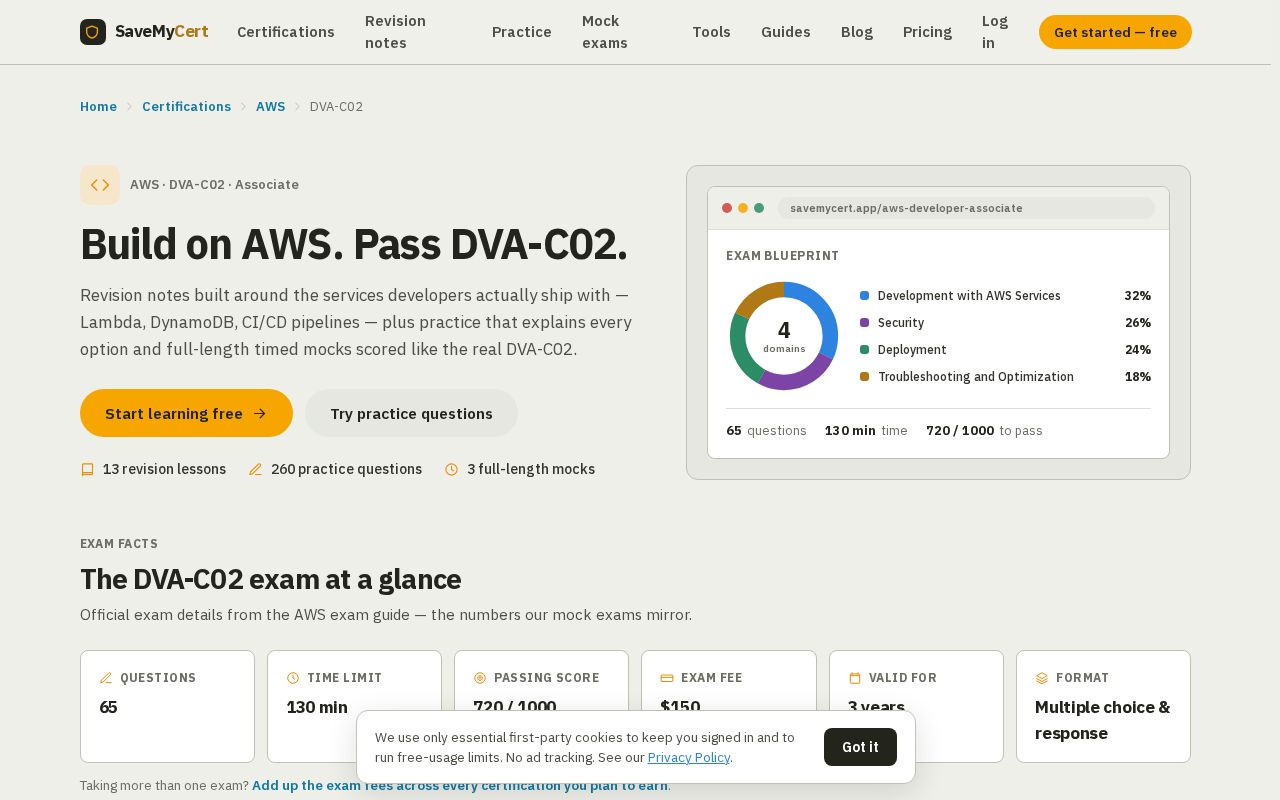Click the purple Security legend swatch

(x=864, y=323)
